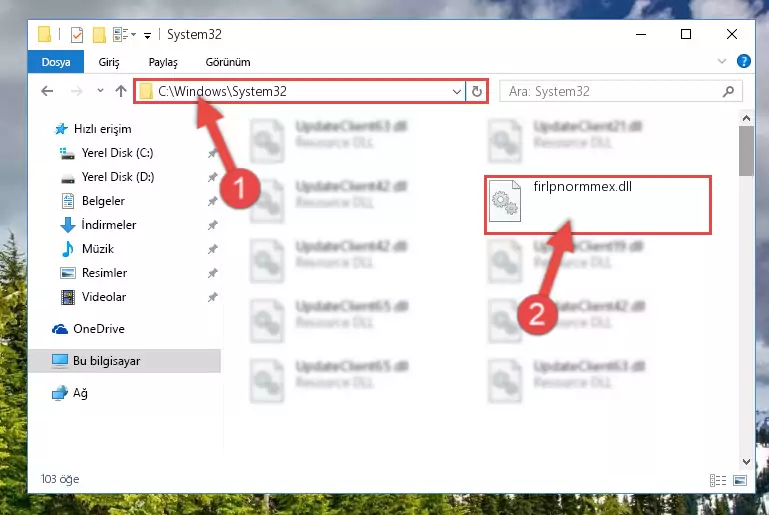Click the folder icon in the title bar
The image size is (769, 515).
pyautogui.click(x=44, y=34)
